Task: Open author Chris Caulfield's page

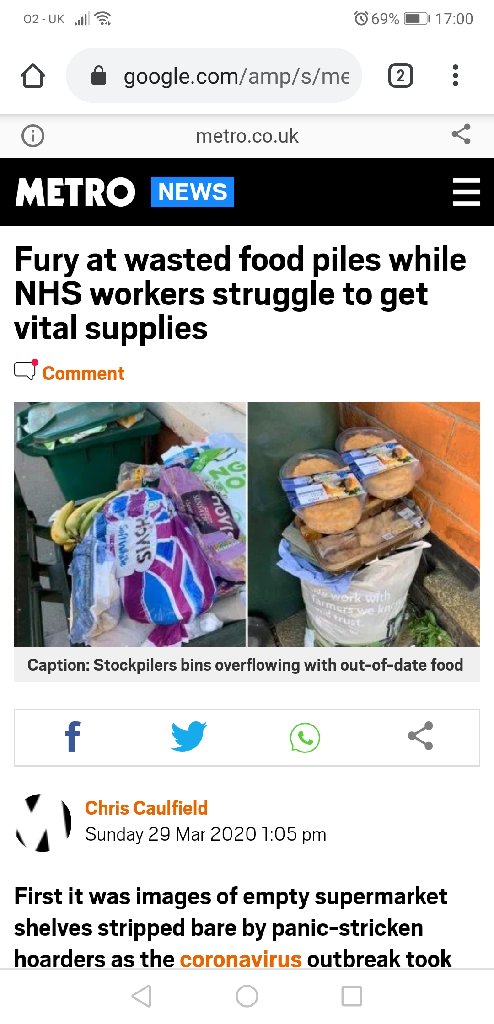Action: tap(146, 808)
